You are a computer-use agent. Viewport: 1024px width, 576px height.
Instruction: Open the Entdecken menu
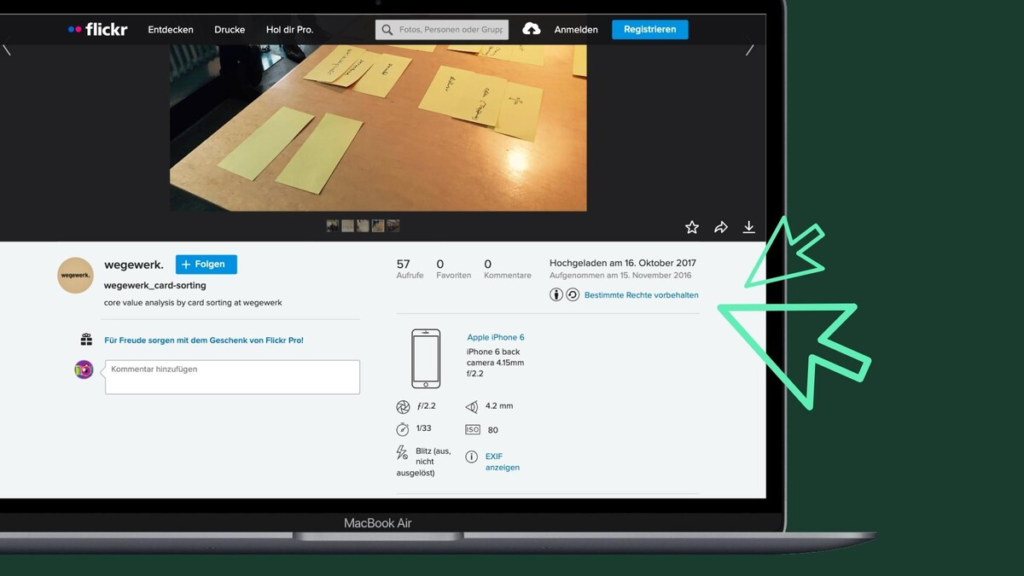tap(170, 29)
